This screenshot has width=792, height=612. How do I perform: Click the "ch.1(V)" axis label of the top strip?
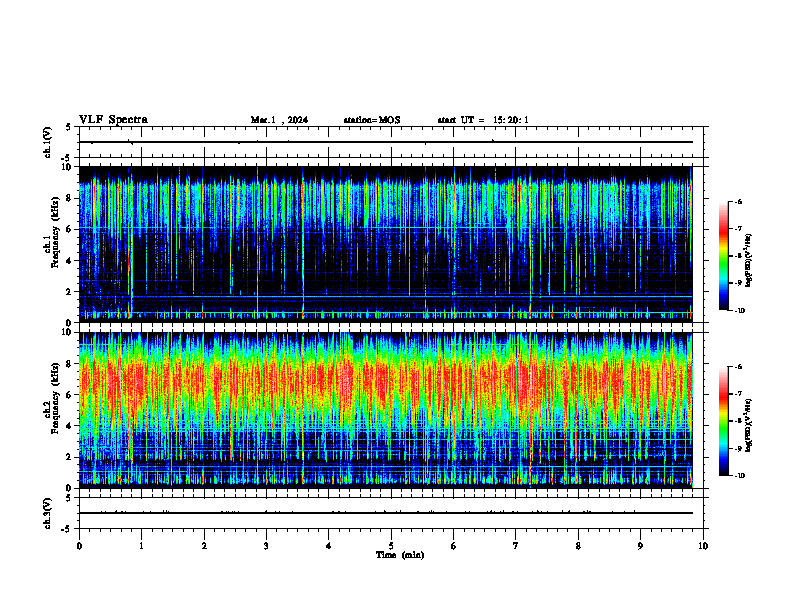tap(48, 142)
